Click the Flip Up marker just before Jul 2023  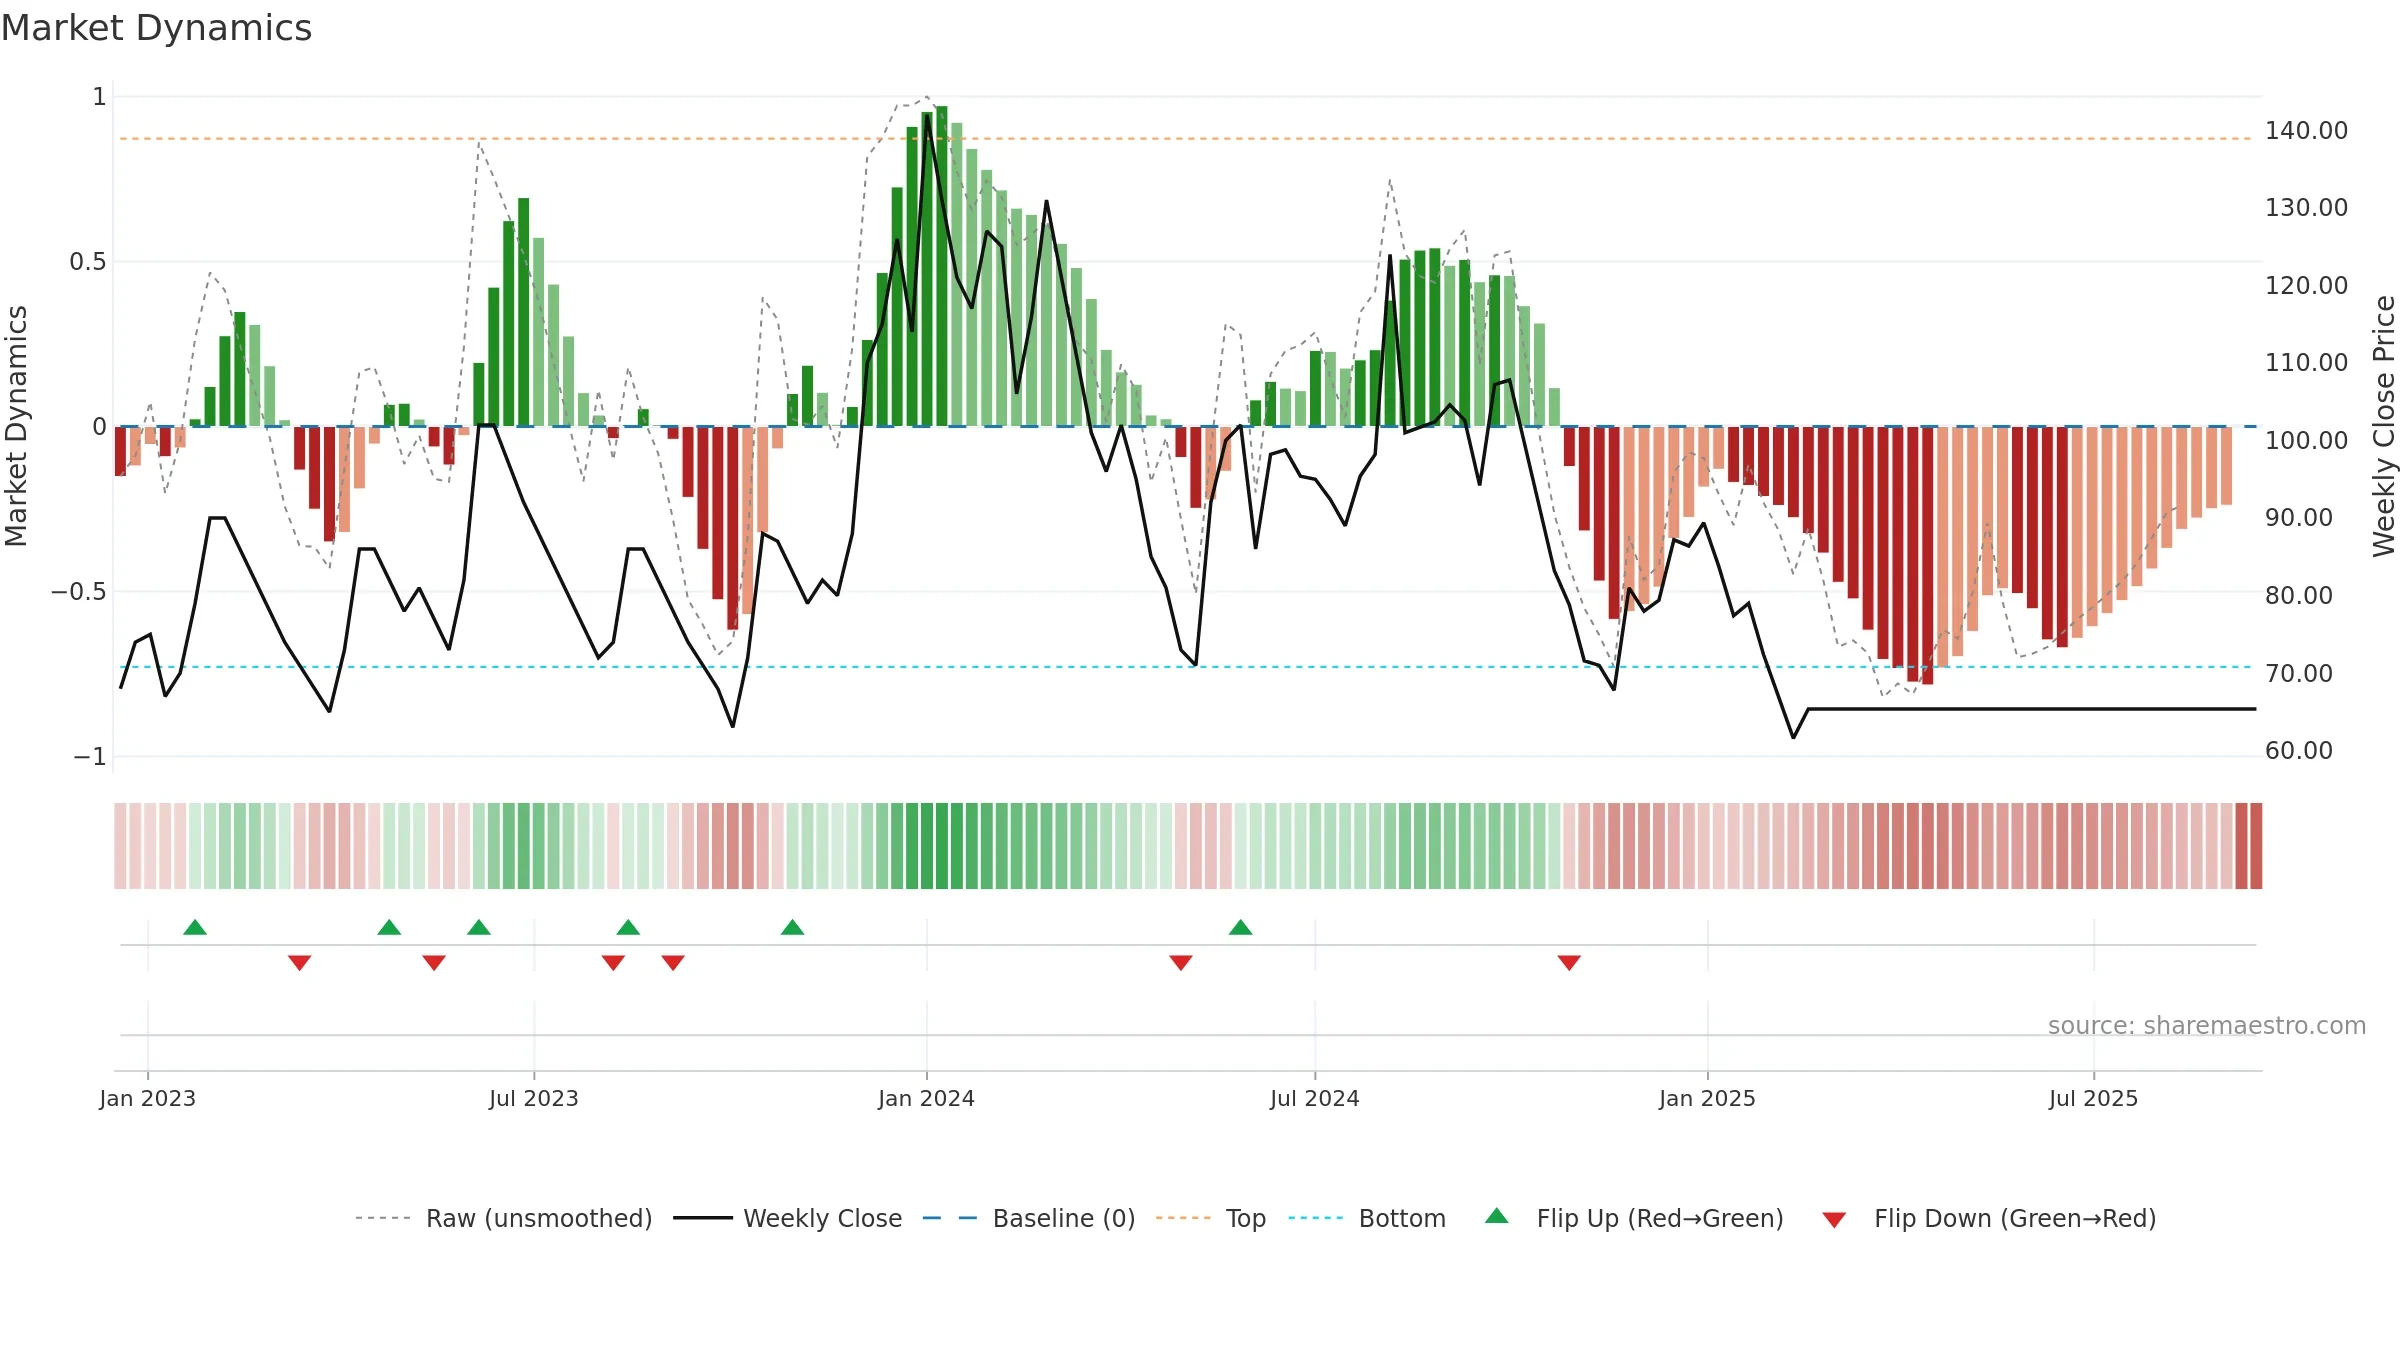(479, 927)
